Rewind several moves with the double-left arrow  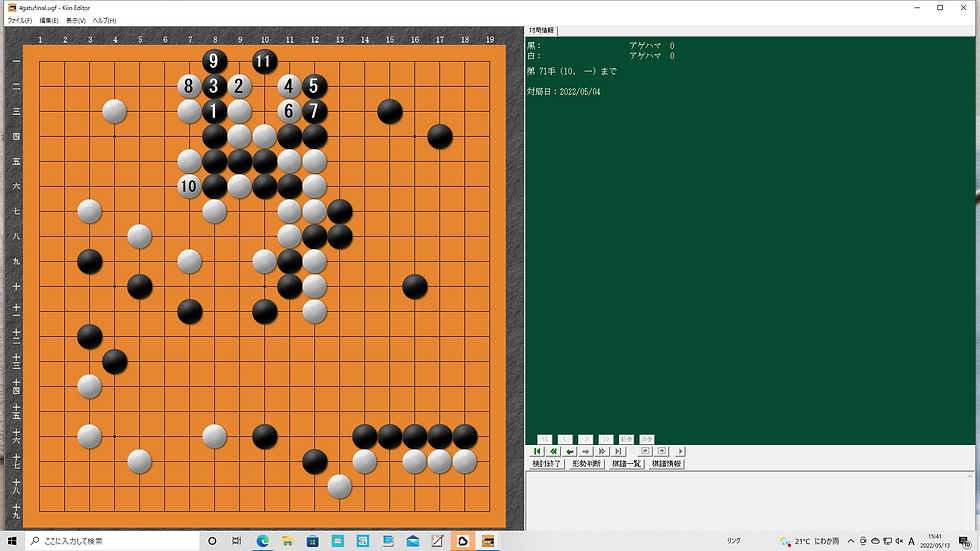(x=553, y=451)
